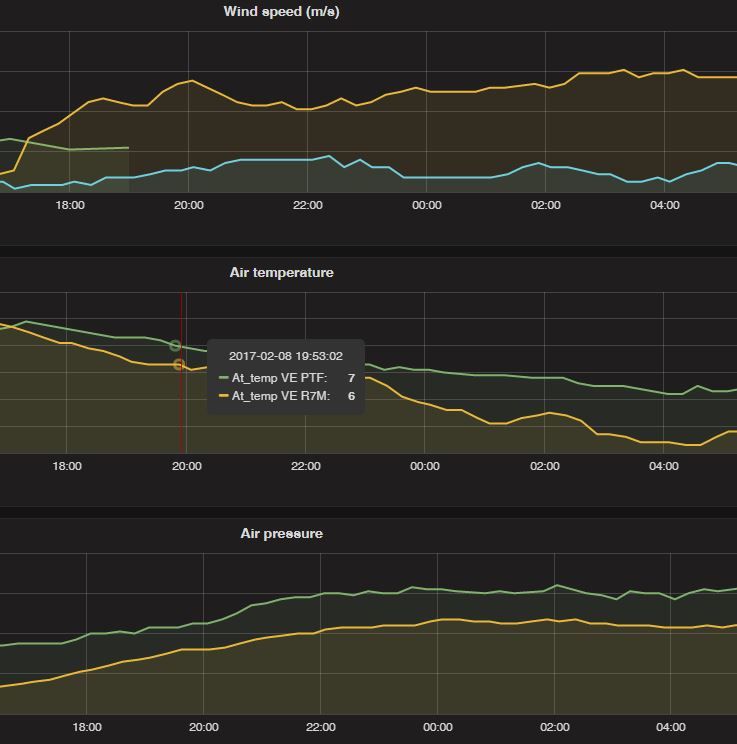737x744 pixels.
Task: Click the tooltip timestamp 2017-02-08 19:53:02
Action: [x=286, y=356]
